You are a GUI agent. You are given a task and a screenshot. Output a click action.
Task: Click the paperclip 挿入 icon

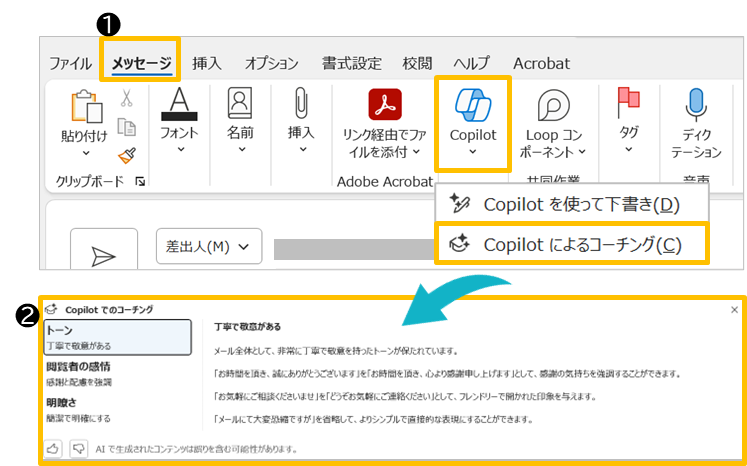pyautogui.click(x=302, y=103)
